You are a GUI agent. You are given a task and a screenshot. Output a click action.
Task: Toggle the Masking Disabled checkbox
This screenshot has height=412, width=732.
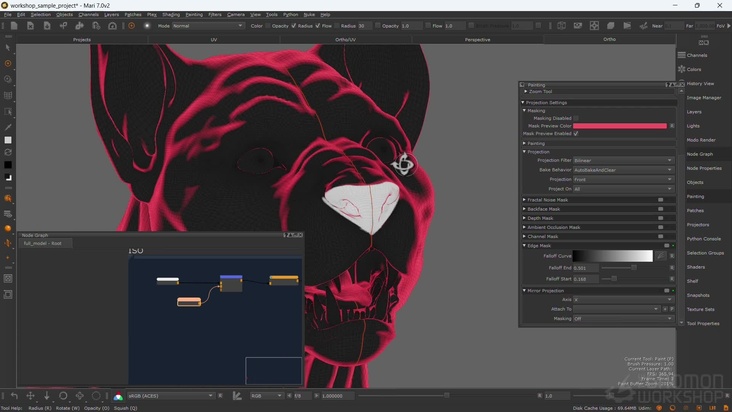click(x=576, y=118)
